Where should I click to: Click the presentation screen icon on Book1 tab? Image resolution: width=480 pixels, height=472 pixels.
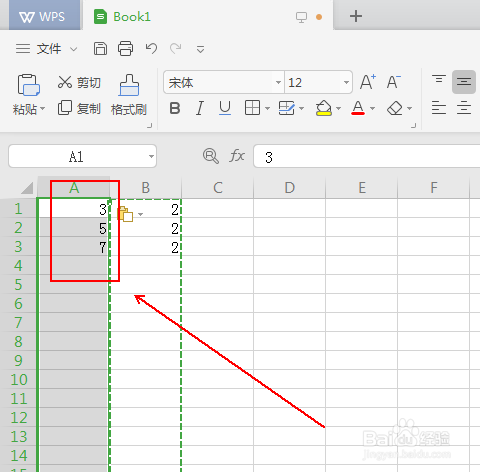coord(301,17)
